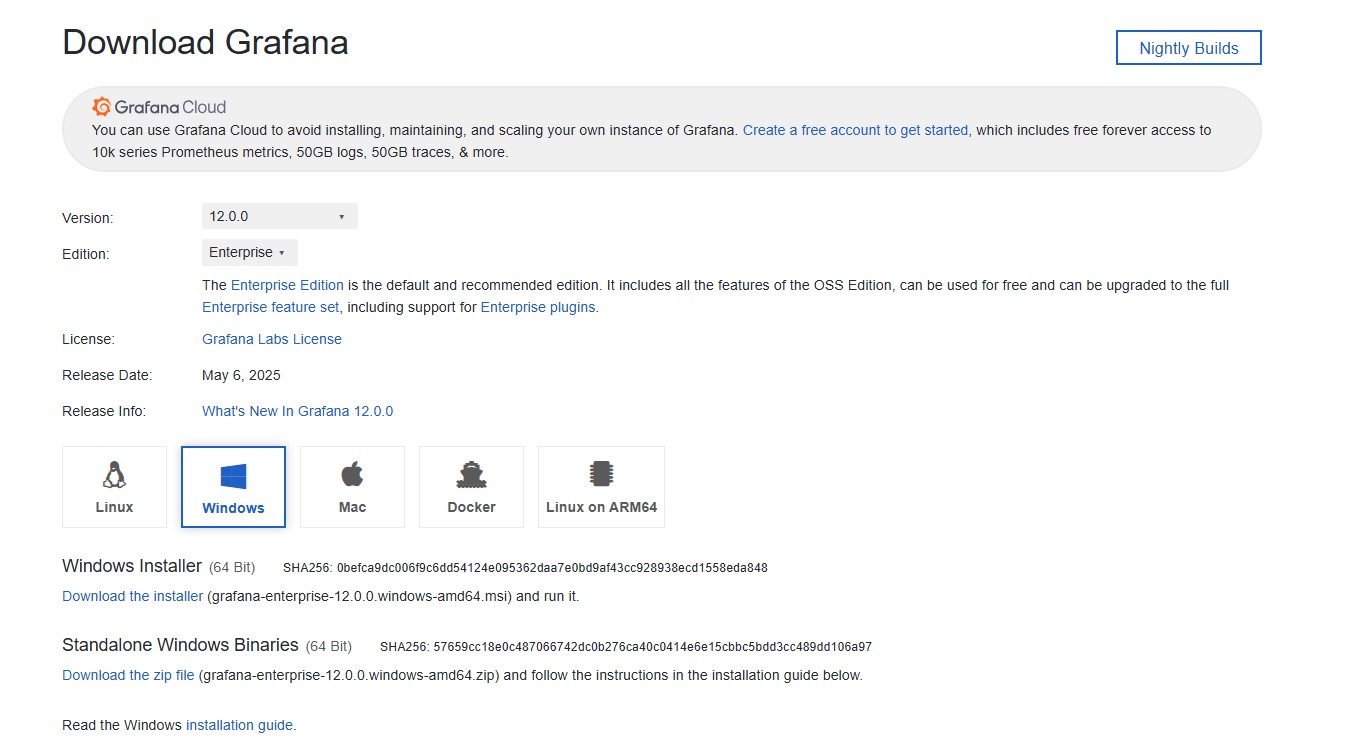The width and height of the screenshot is (1347, 742).
Task: Open the Grafana Labs License link
Action: [272, 339]
